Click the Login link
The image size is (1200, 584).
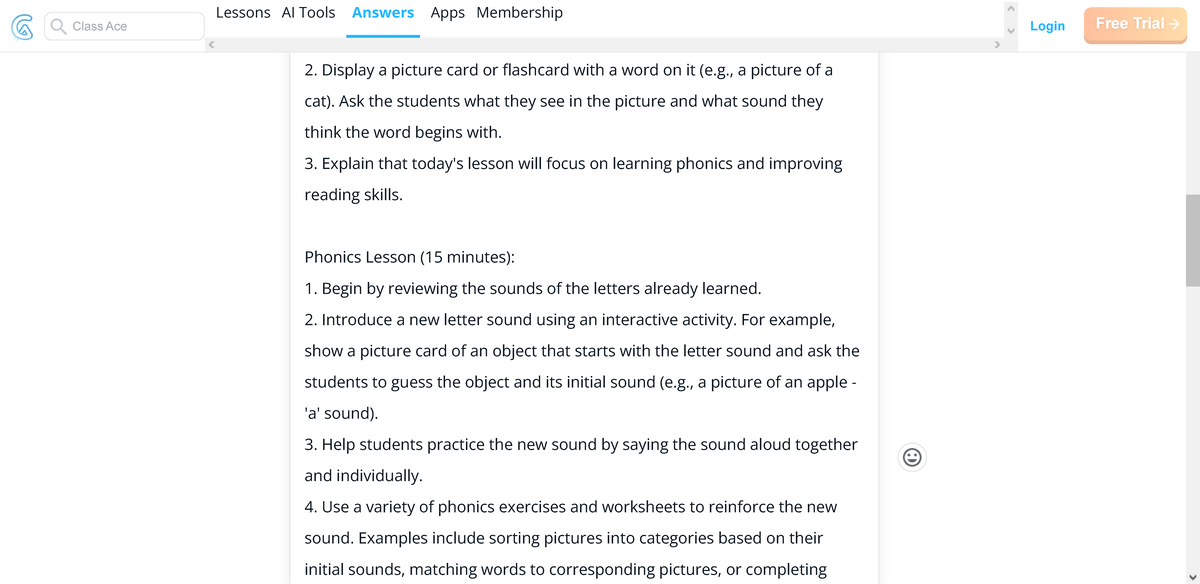(x=1047, y=26)
